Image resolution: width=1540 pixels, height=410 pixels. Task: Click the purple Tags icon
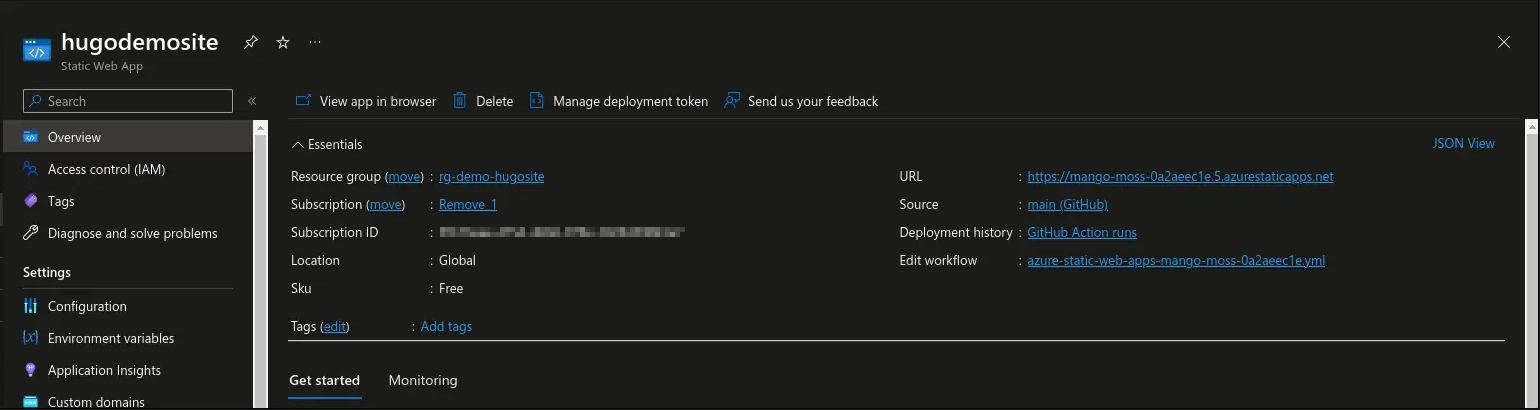click(30, 201)
